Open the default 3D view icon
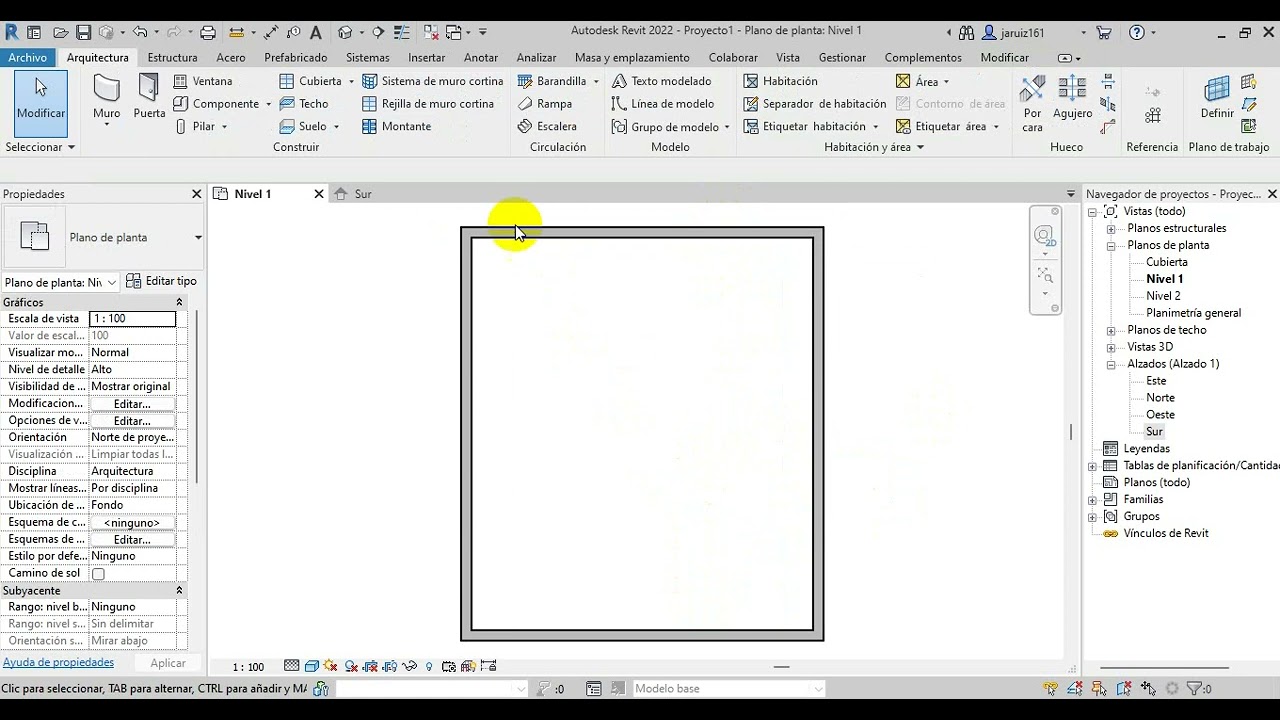The width and height of the screenshot is (1280, 720). pos(345,33)
